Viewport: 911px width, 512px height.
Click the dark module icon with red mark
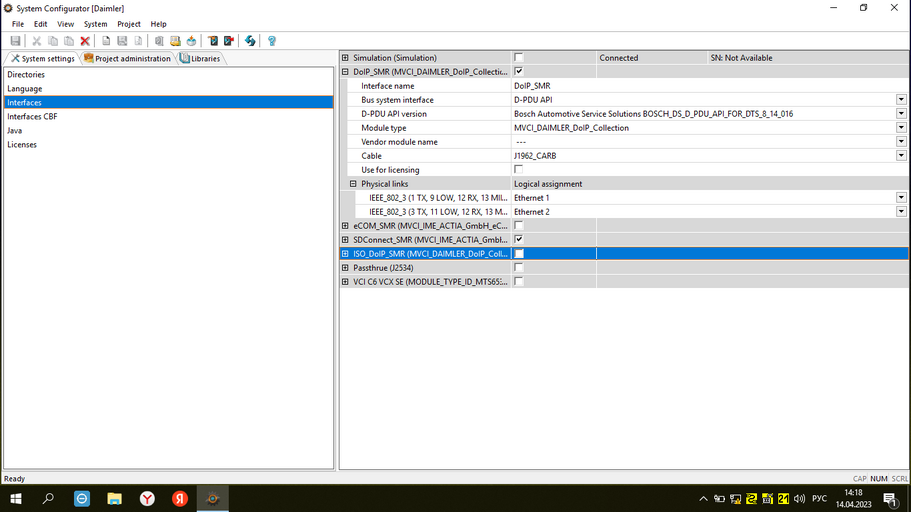coord(229,41)
